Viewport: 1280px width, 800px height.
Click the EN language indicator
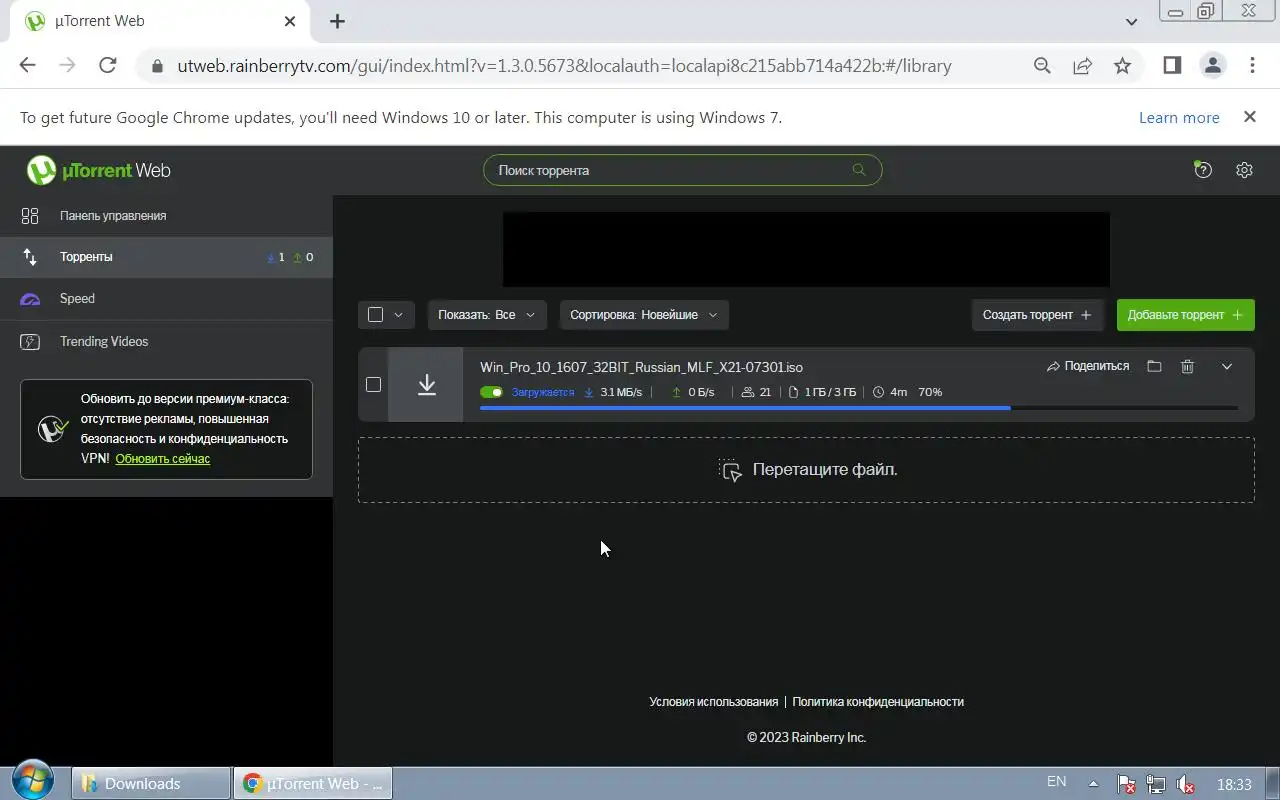pyautogui.click(x=1056, y=782)
